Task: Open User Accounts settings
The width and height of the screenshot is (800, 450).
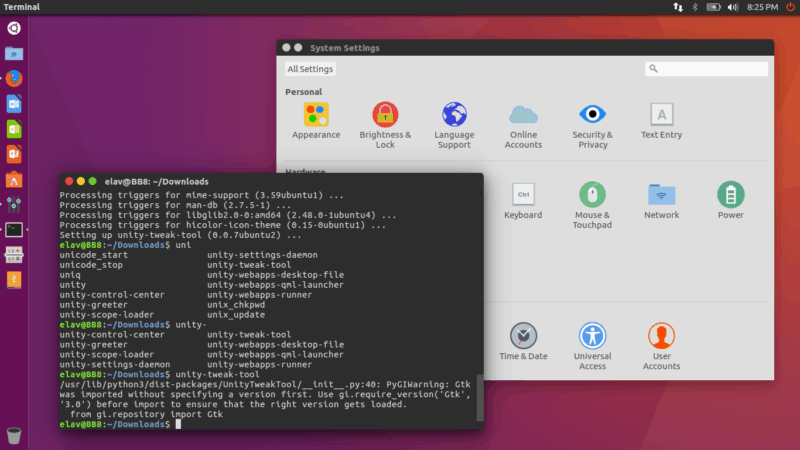Action: (661, 346)
